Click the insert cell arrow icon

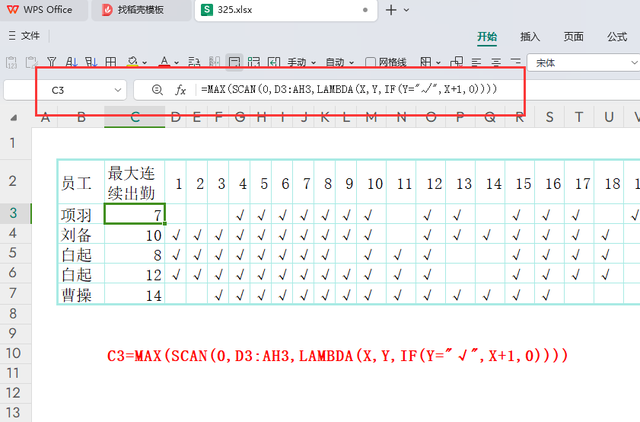click(x=273, y=62)
